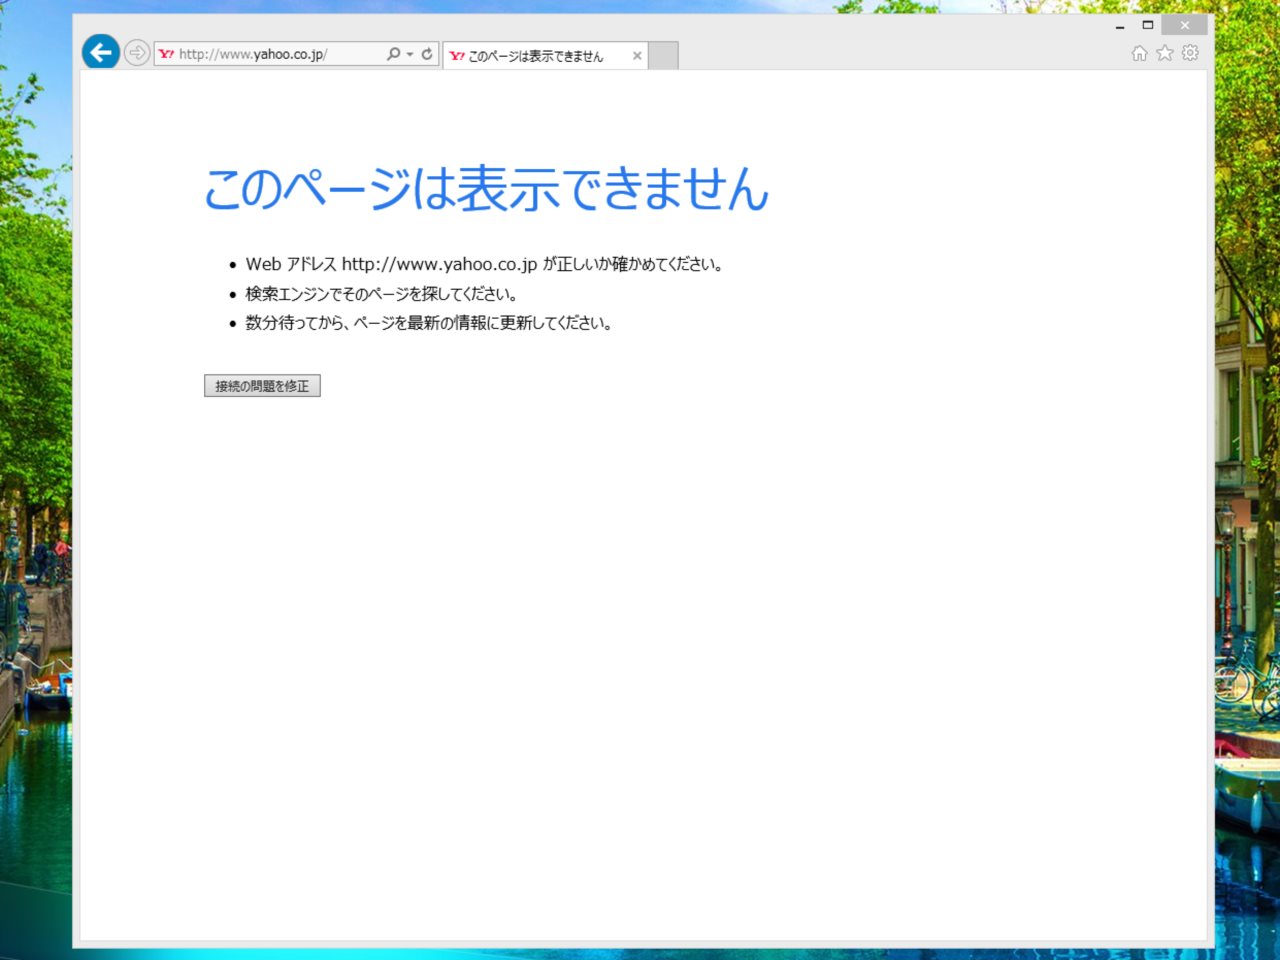Close the Internet Explorer window

pos(1184,26)
